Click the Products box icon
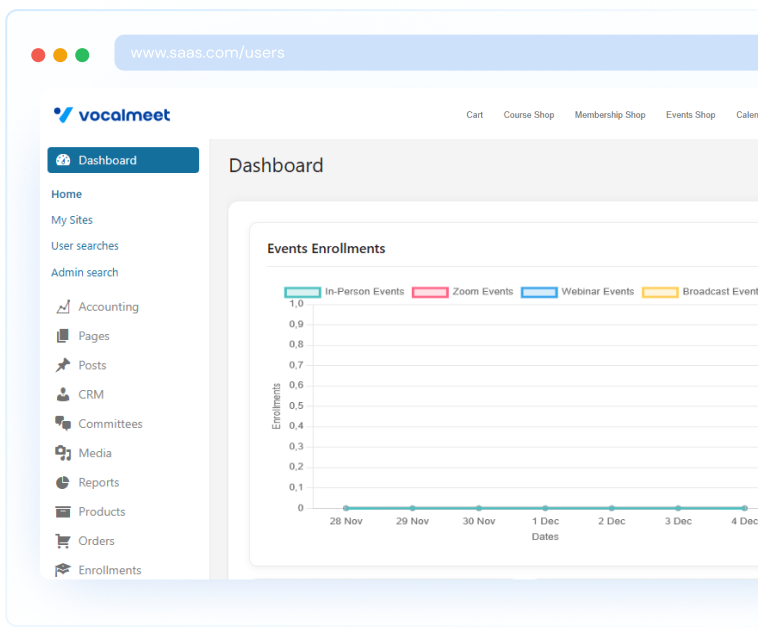The height and width of the screenshot is (627, 758). point(63,512)
